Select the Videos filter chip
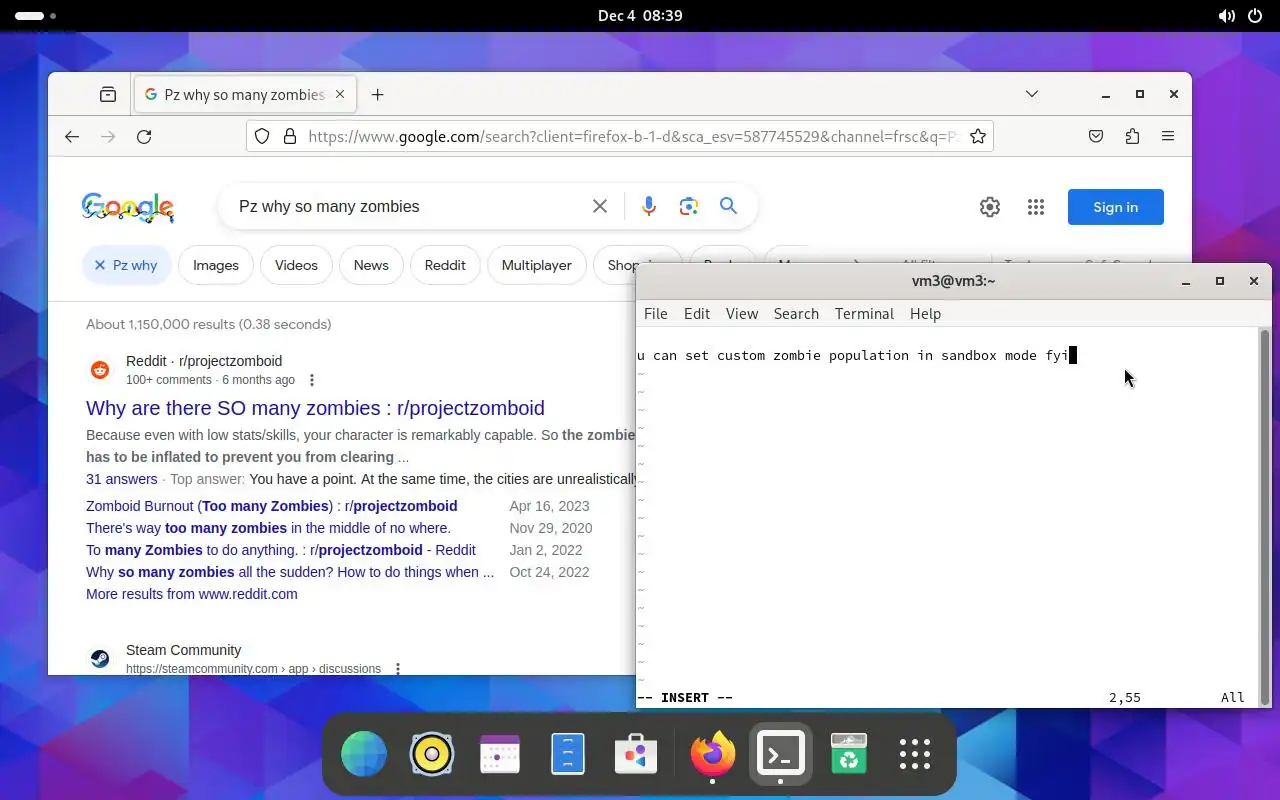 point(296,265)
